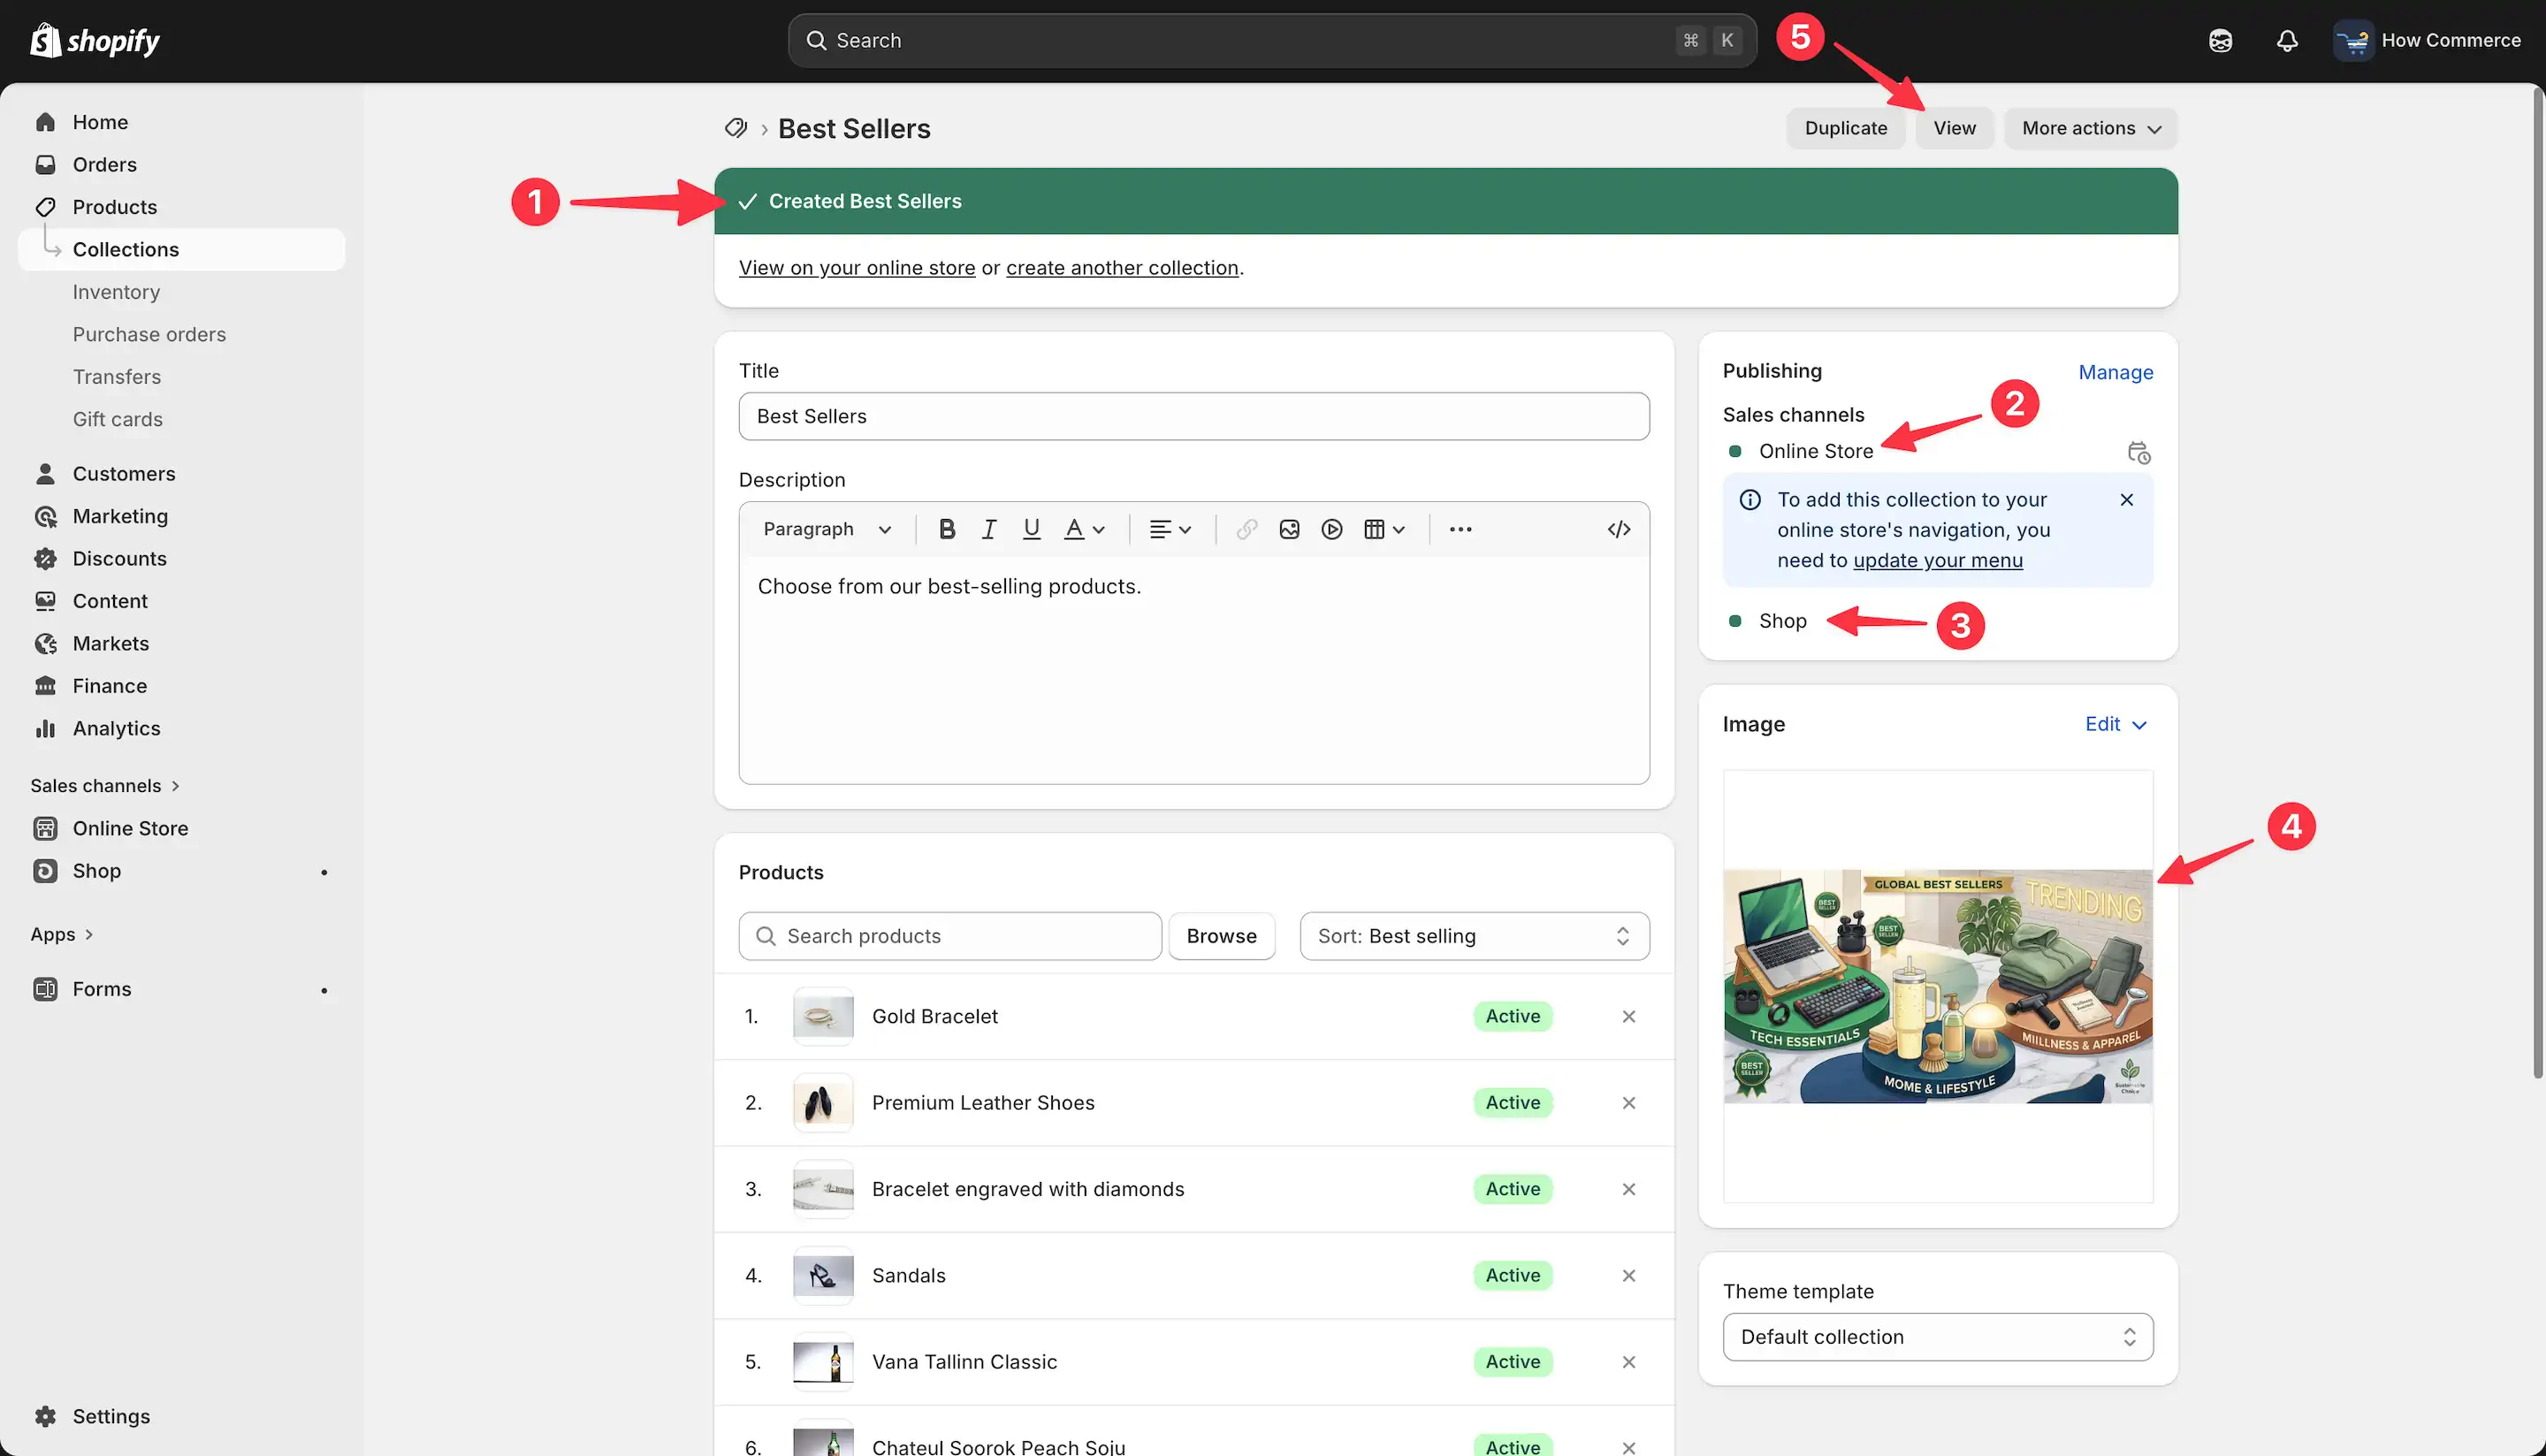The width and height of the screenshot is (2546, 1456).
Task: Click the Search products field
Action: [950, 936]
